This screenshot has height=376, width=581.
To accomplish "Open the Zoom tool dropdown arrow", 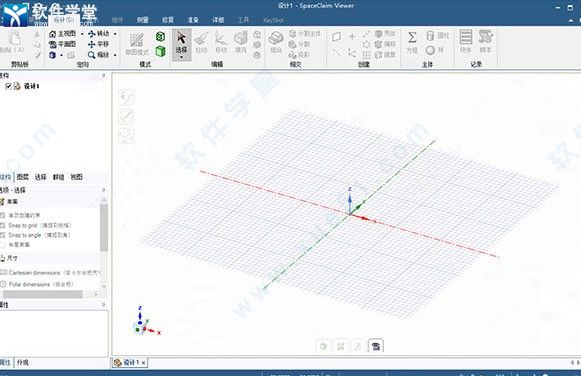I will pos(115,55).
